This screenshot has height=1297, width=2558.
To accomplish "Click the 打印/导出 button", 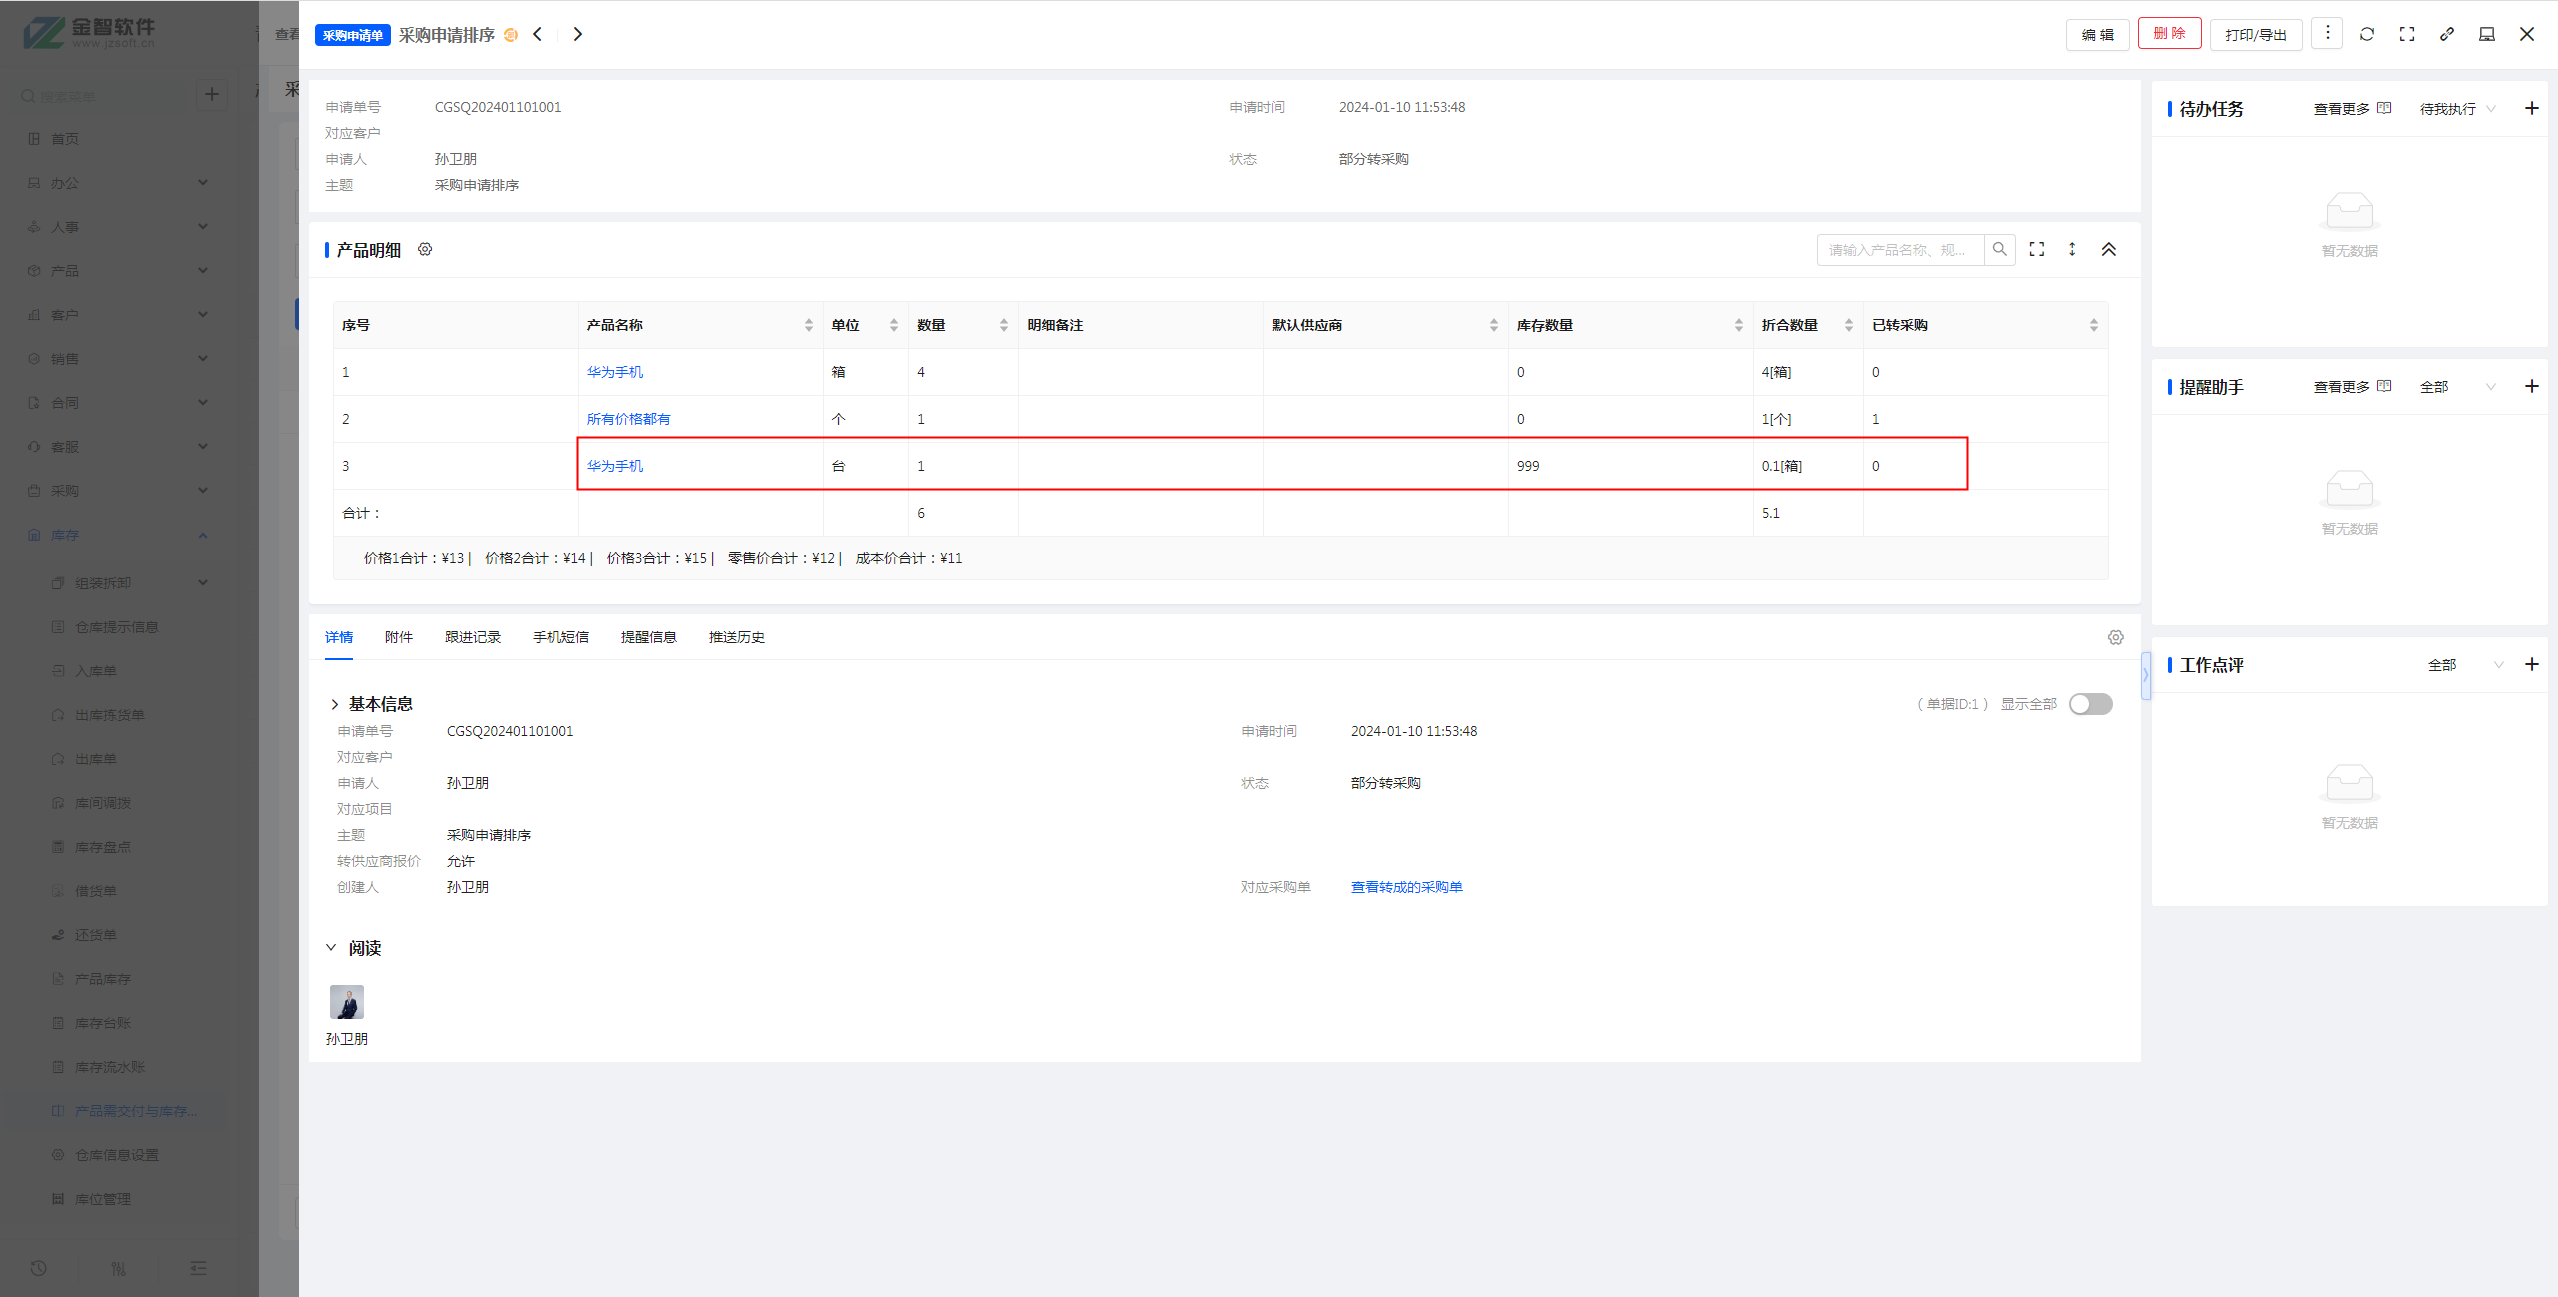I will point(2255,34).
